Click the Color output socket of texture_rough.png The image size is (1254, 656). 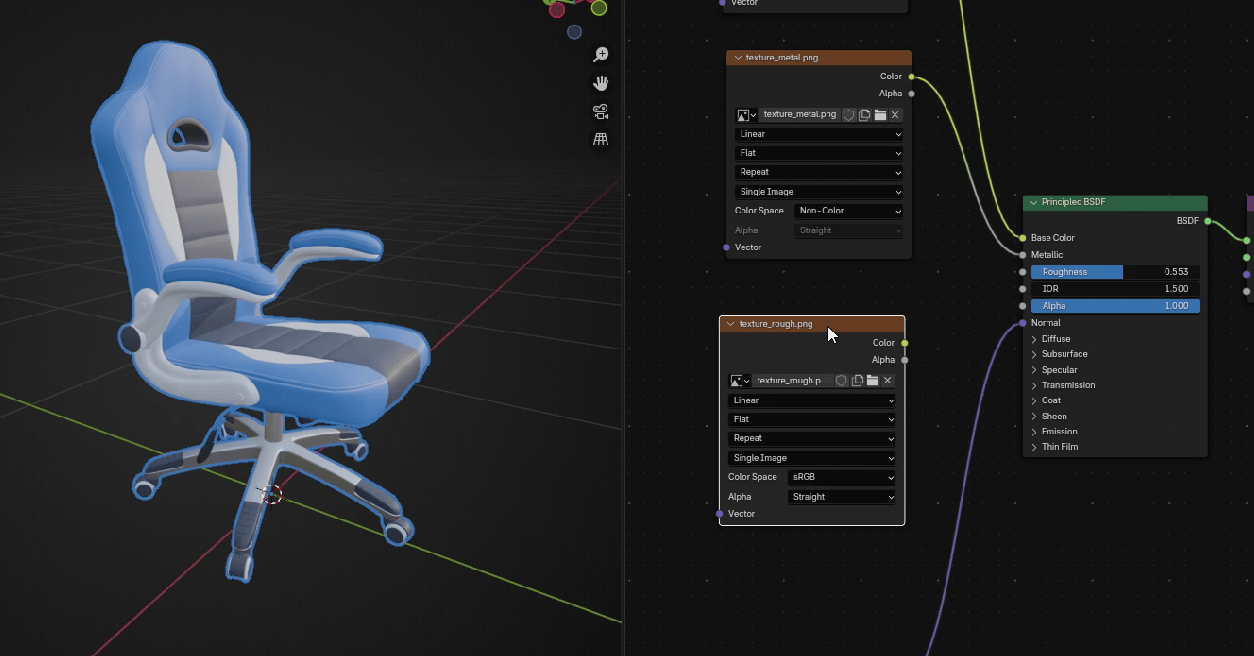(x=905, y=343)
